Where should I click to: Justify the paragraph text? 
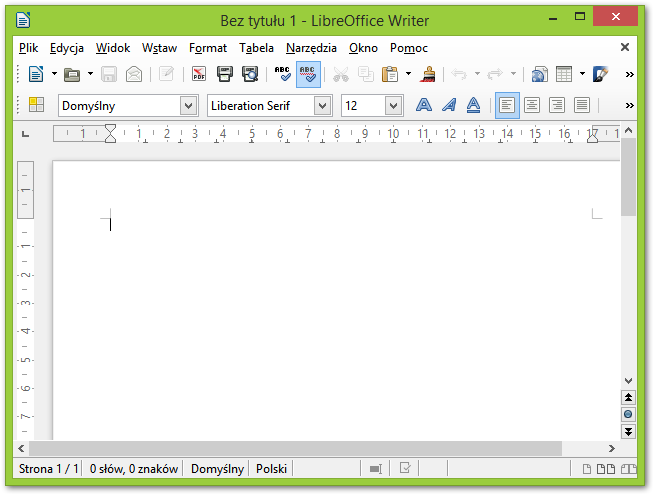(582, 105)
